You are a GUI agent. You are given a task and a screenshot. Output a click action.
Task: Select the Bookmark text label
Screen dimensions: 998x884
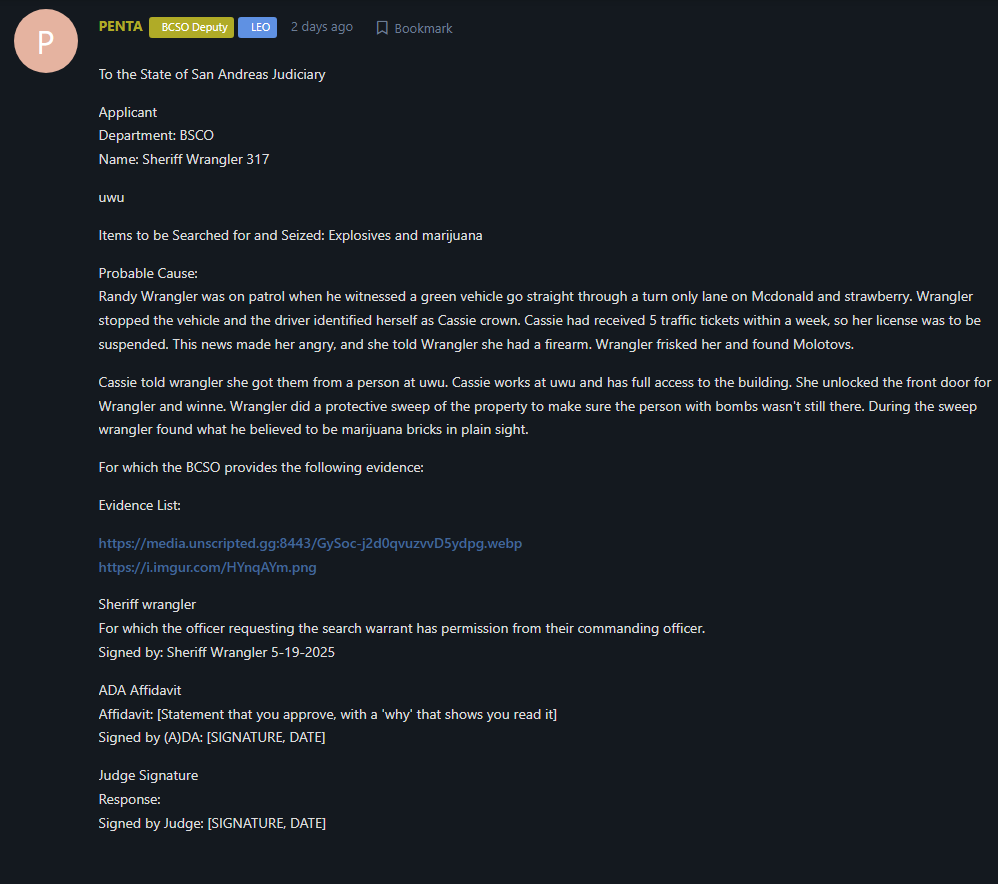[x=423, y=29]
